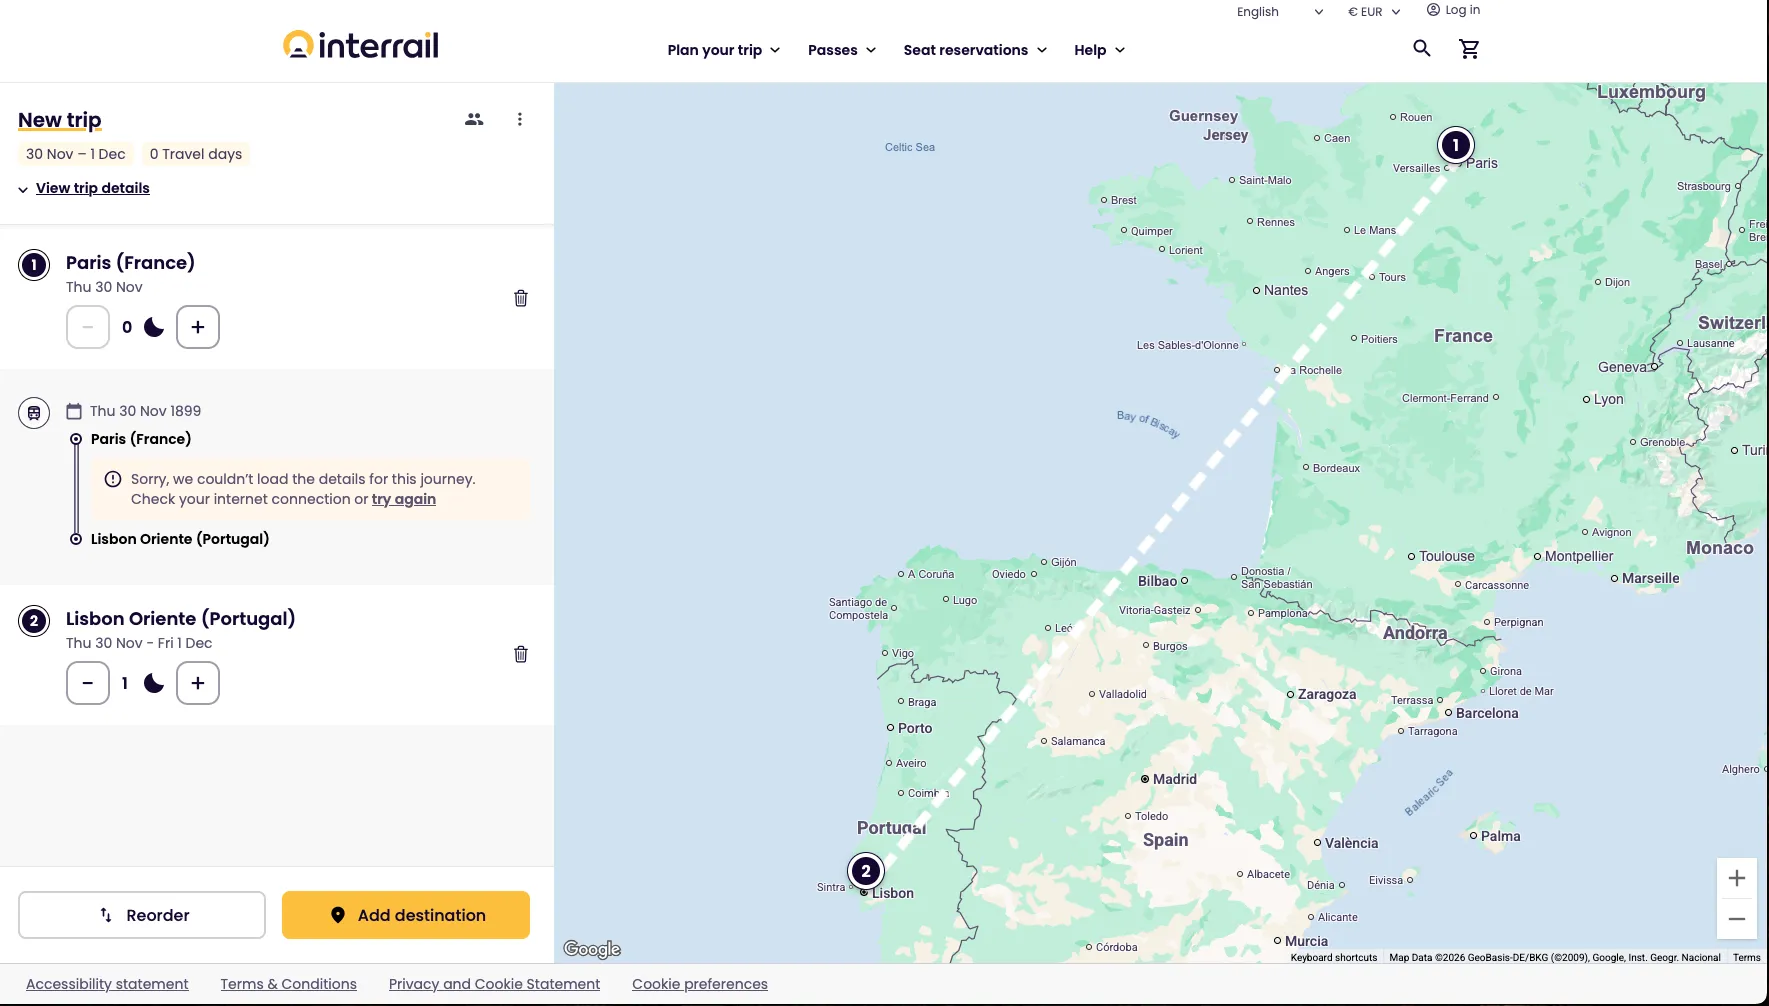Open the EUR currency dropdown

[x=1374, y=12]
